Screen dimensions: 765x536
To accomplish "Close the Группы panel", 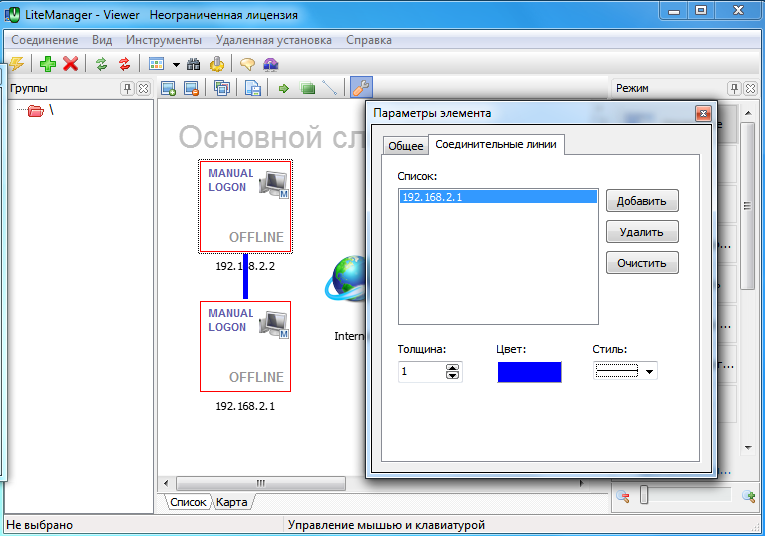I will click(x=143, y=88).
